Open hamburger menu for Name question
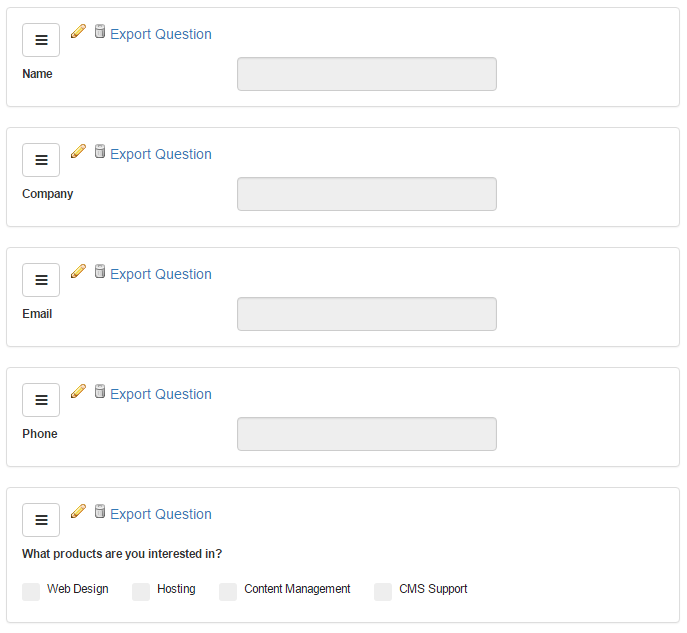This screenshot has width=687, height=633. pyautogui.click(x=41, y=40)
